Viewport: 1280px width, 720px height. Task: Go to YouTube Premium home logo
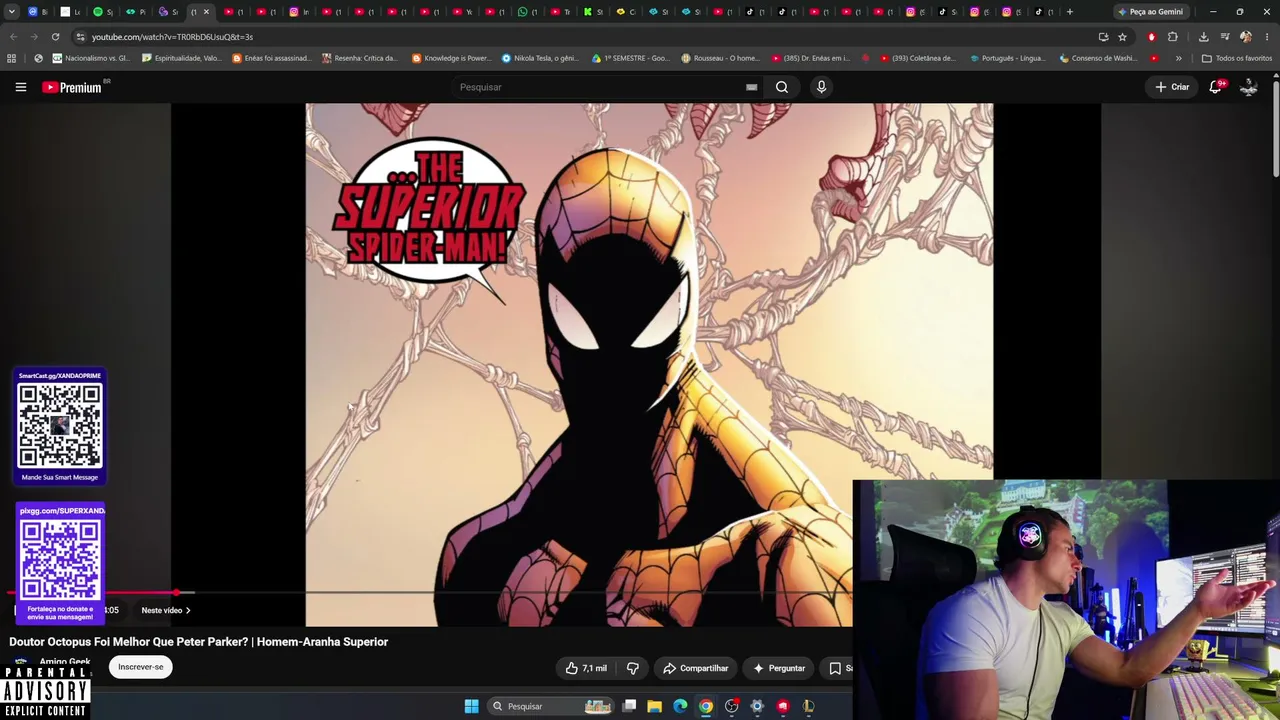click(72, 87)
